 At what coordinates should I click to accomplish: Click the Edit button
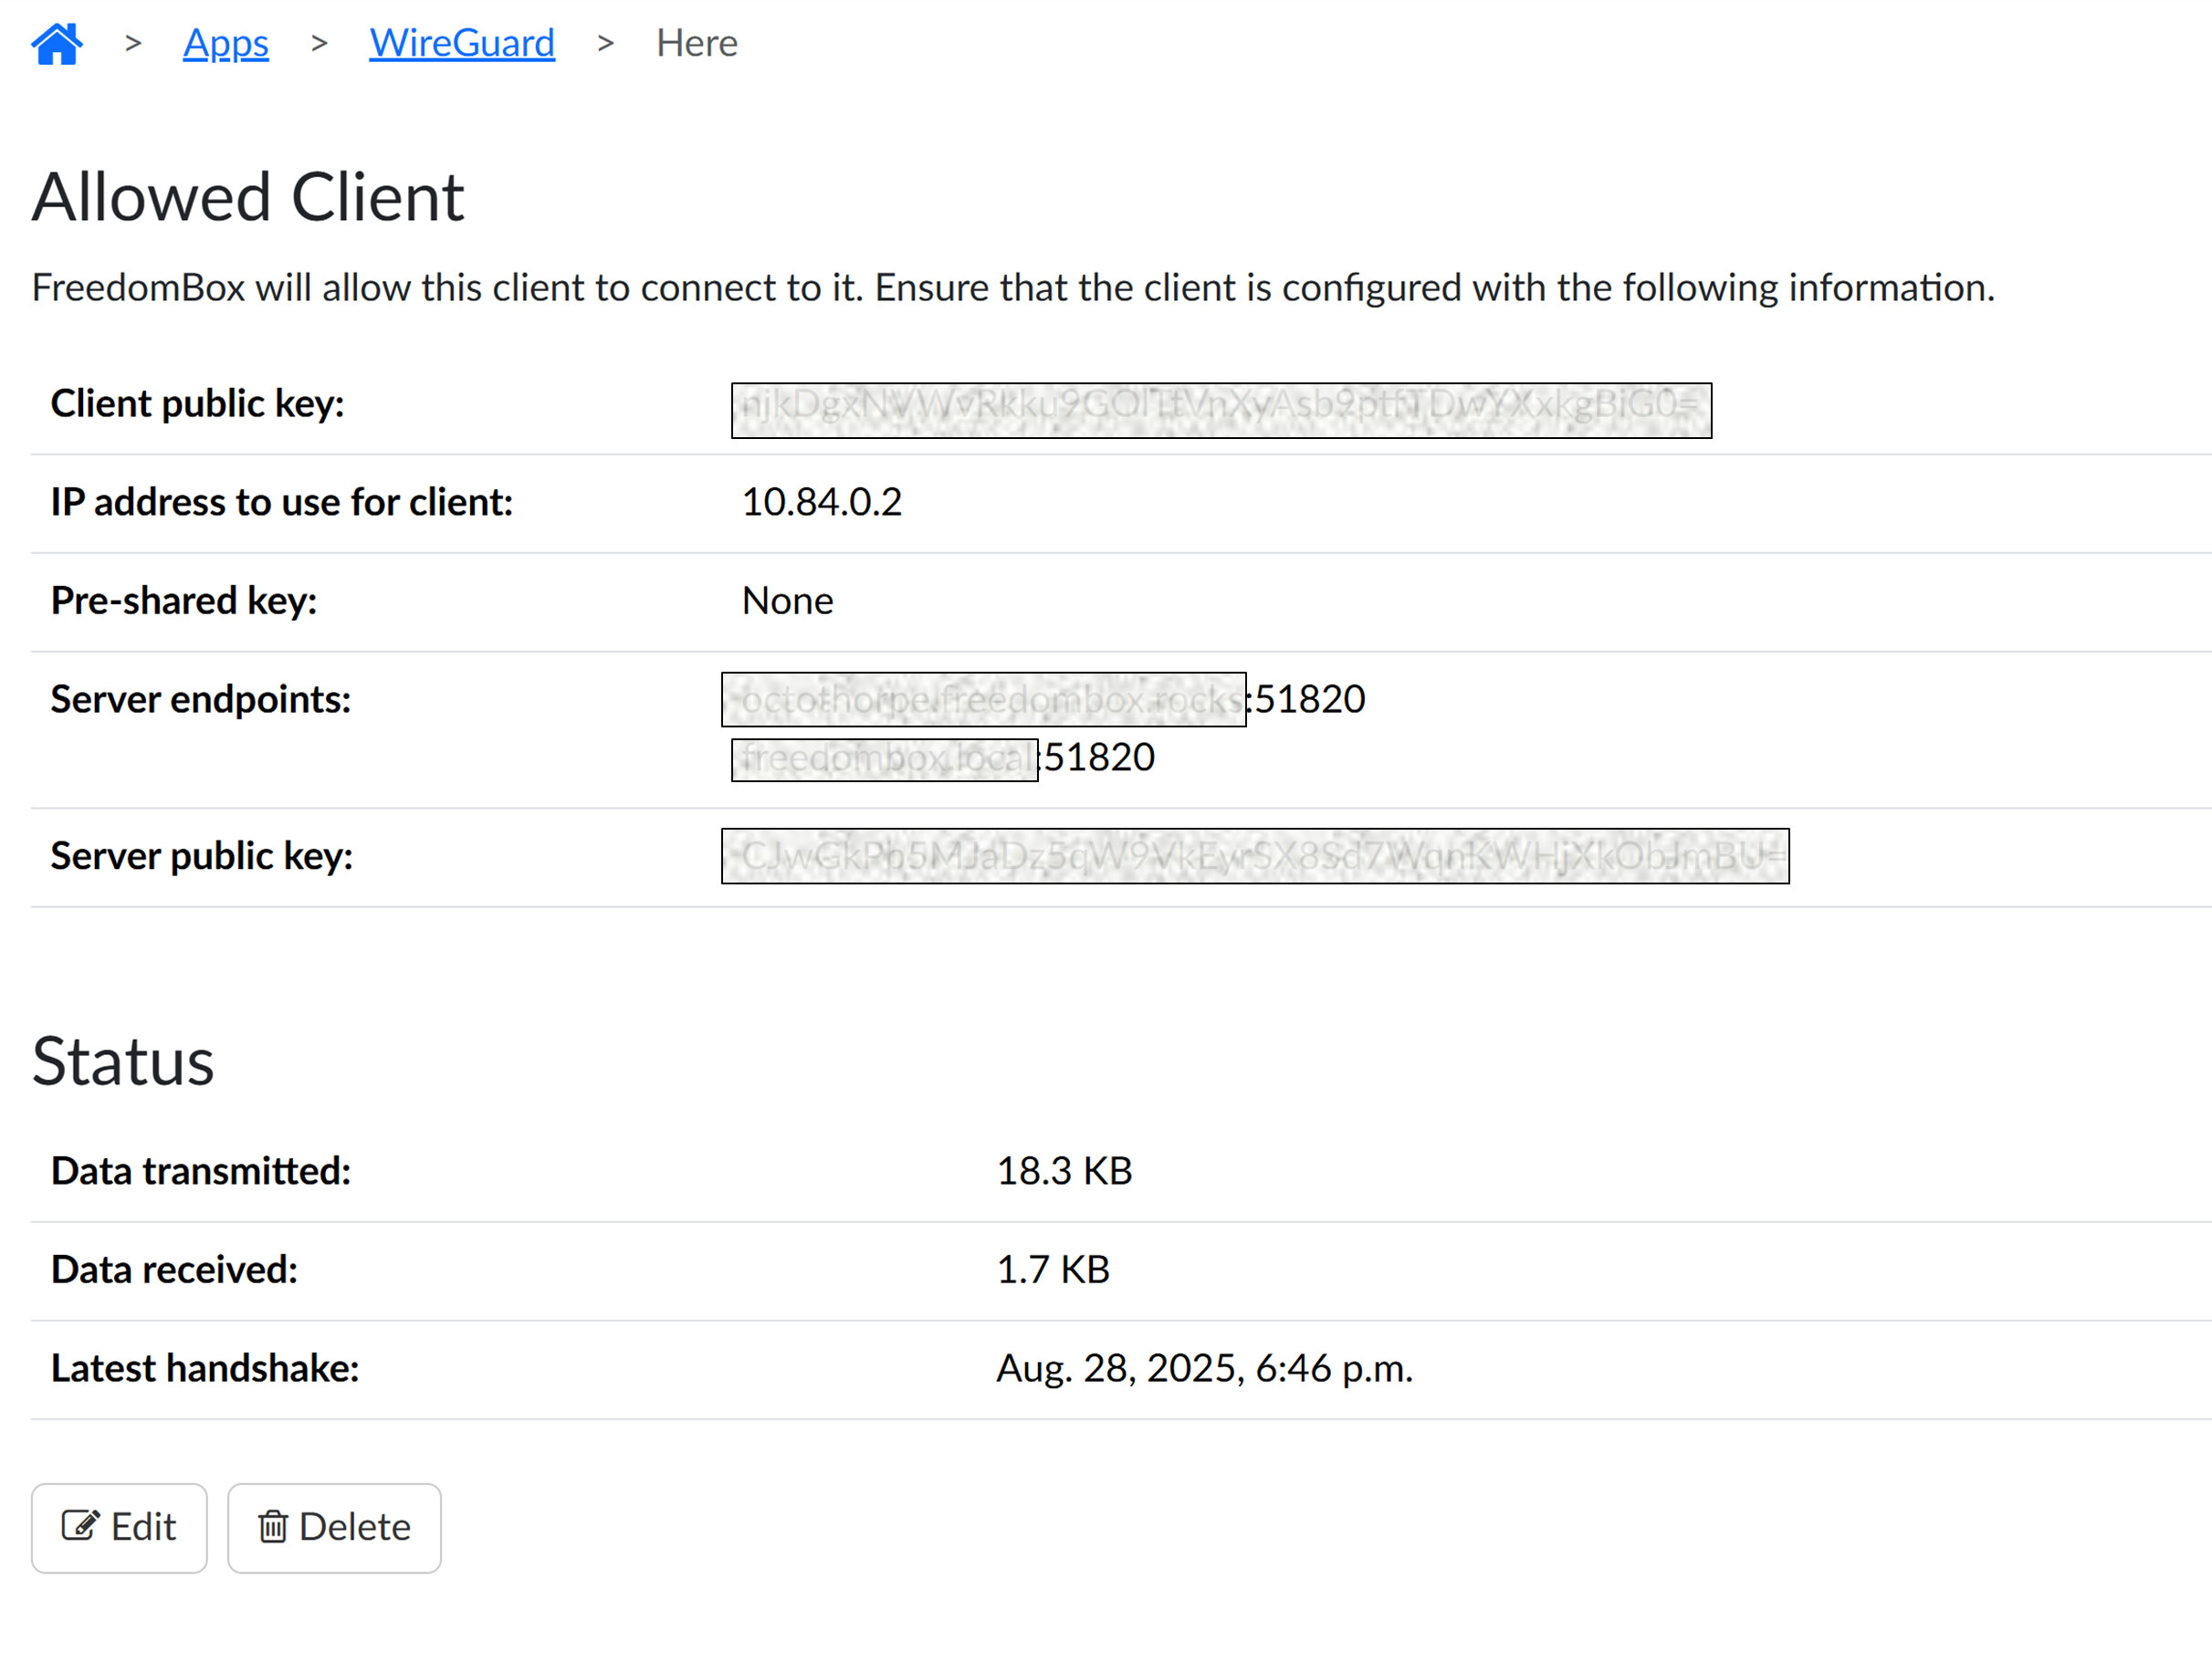[119, 1528]
